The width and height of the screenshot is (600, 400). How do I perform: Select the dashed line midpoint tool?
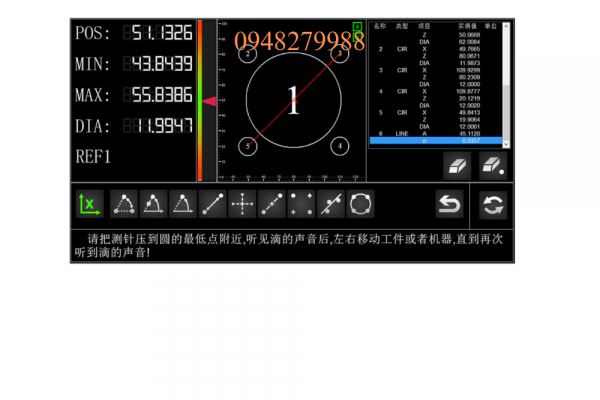(x=272, y=204)
